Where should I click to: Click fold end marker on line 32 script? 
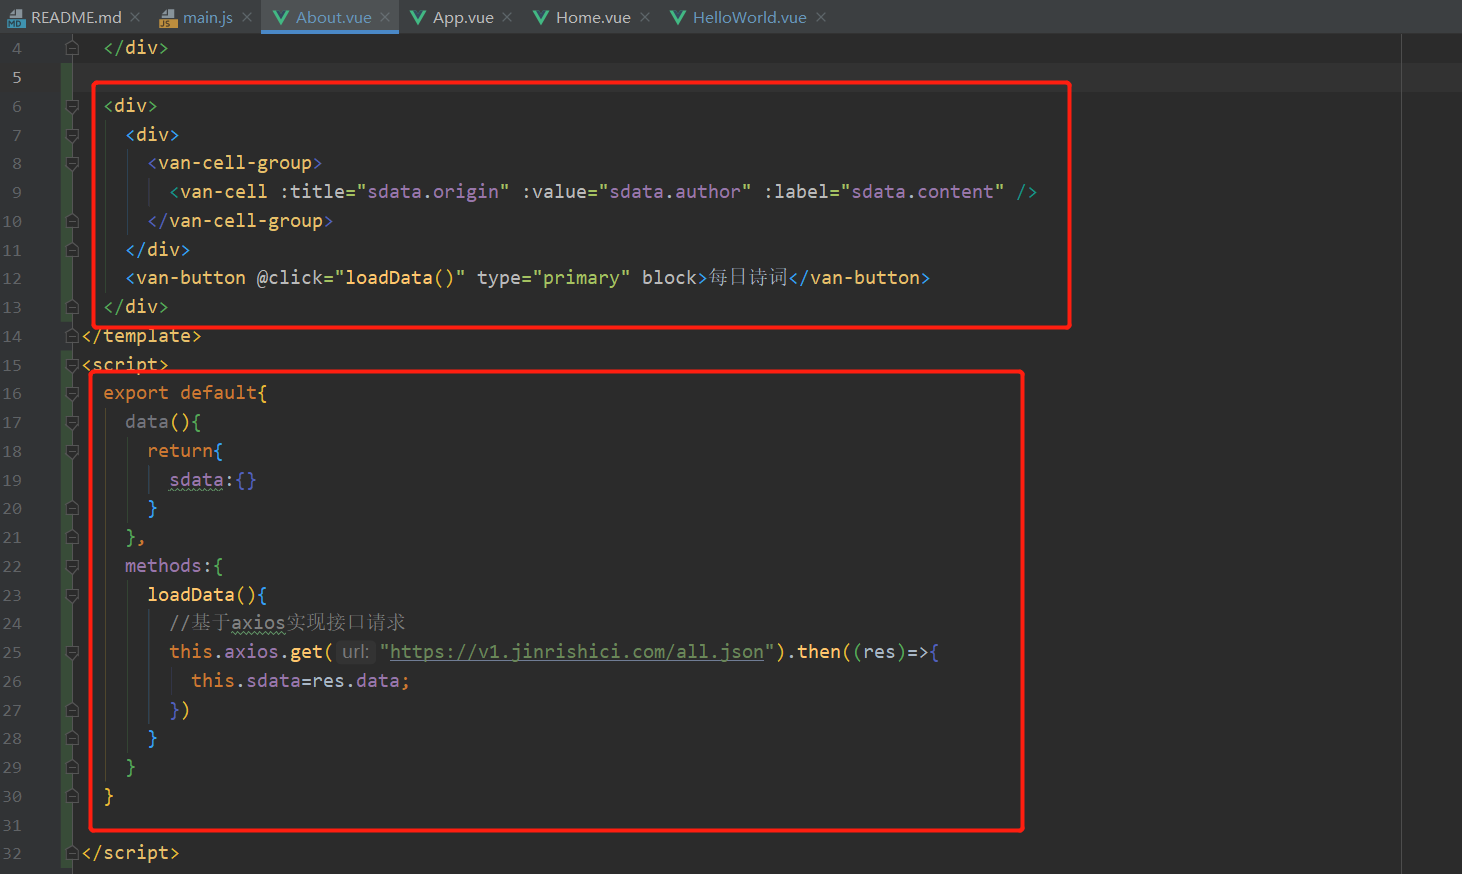[x=72, y=854]
